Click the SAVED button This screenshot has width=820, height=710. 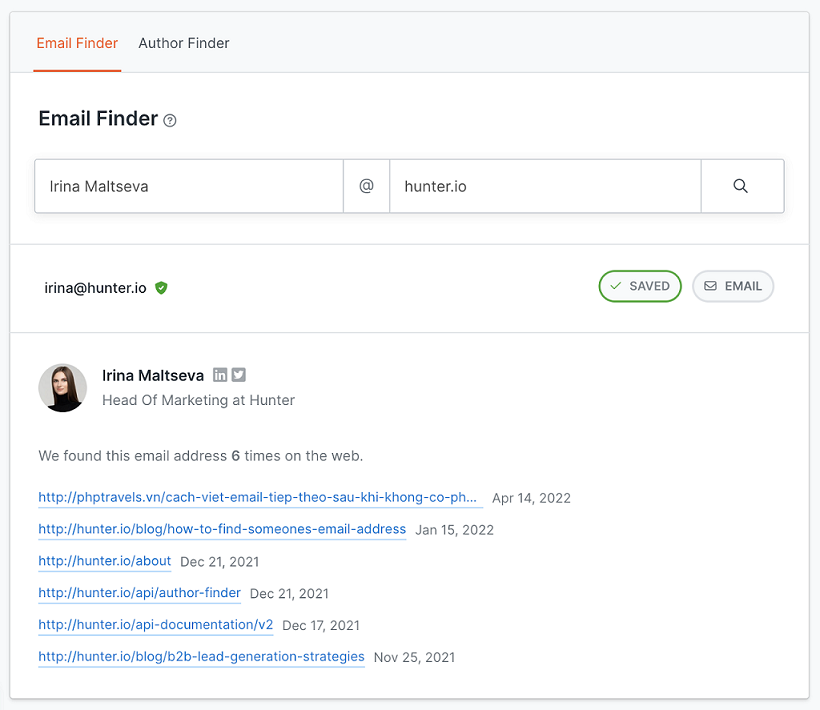tap(640, 286)
